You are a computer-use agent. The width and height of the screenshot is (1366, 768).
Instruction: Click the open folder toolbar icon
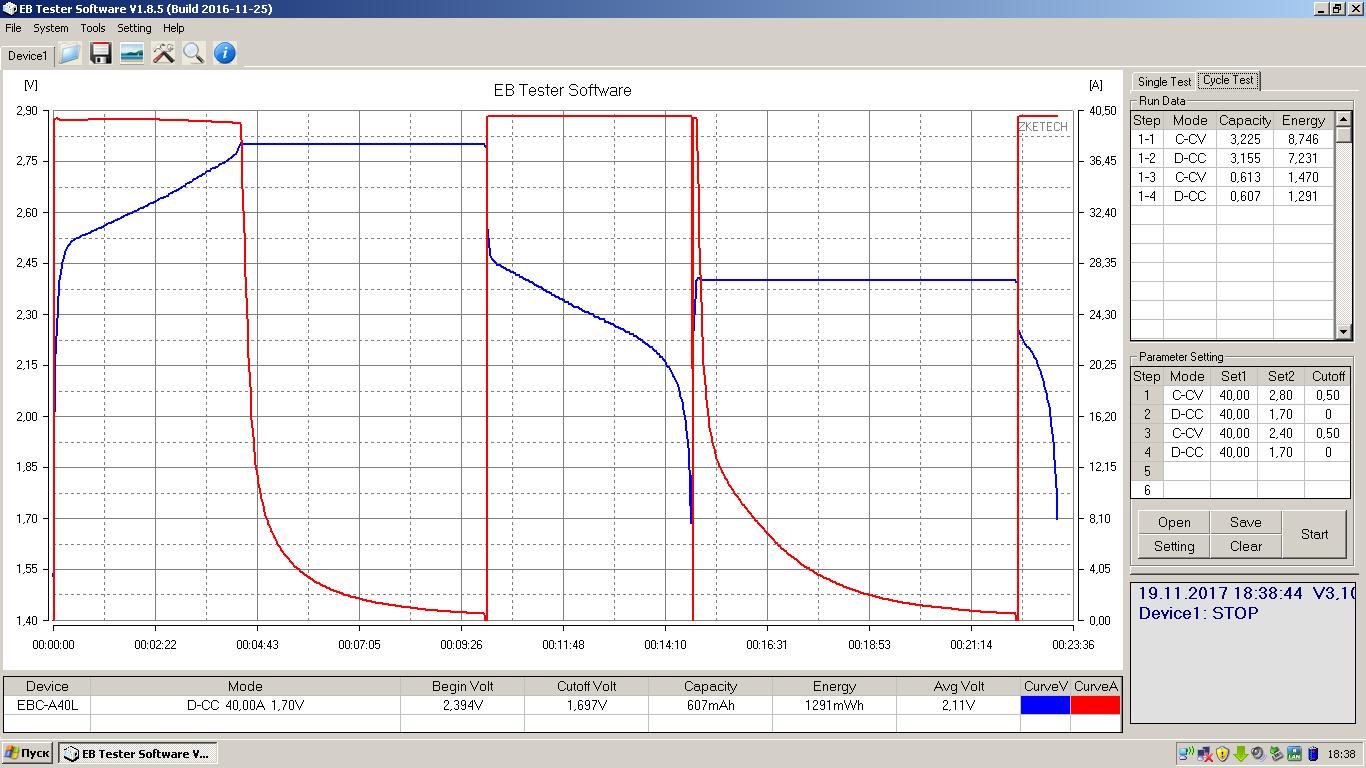70,54
